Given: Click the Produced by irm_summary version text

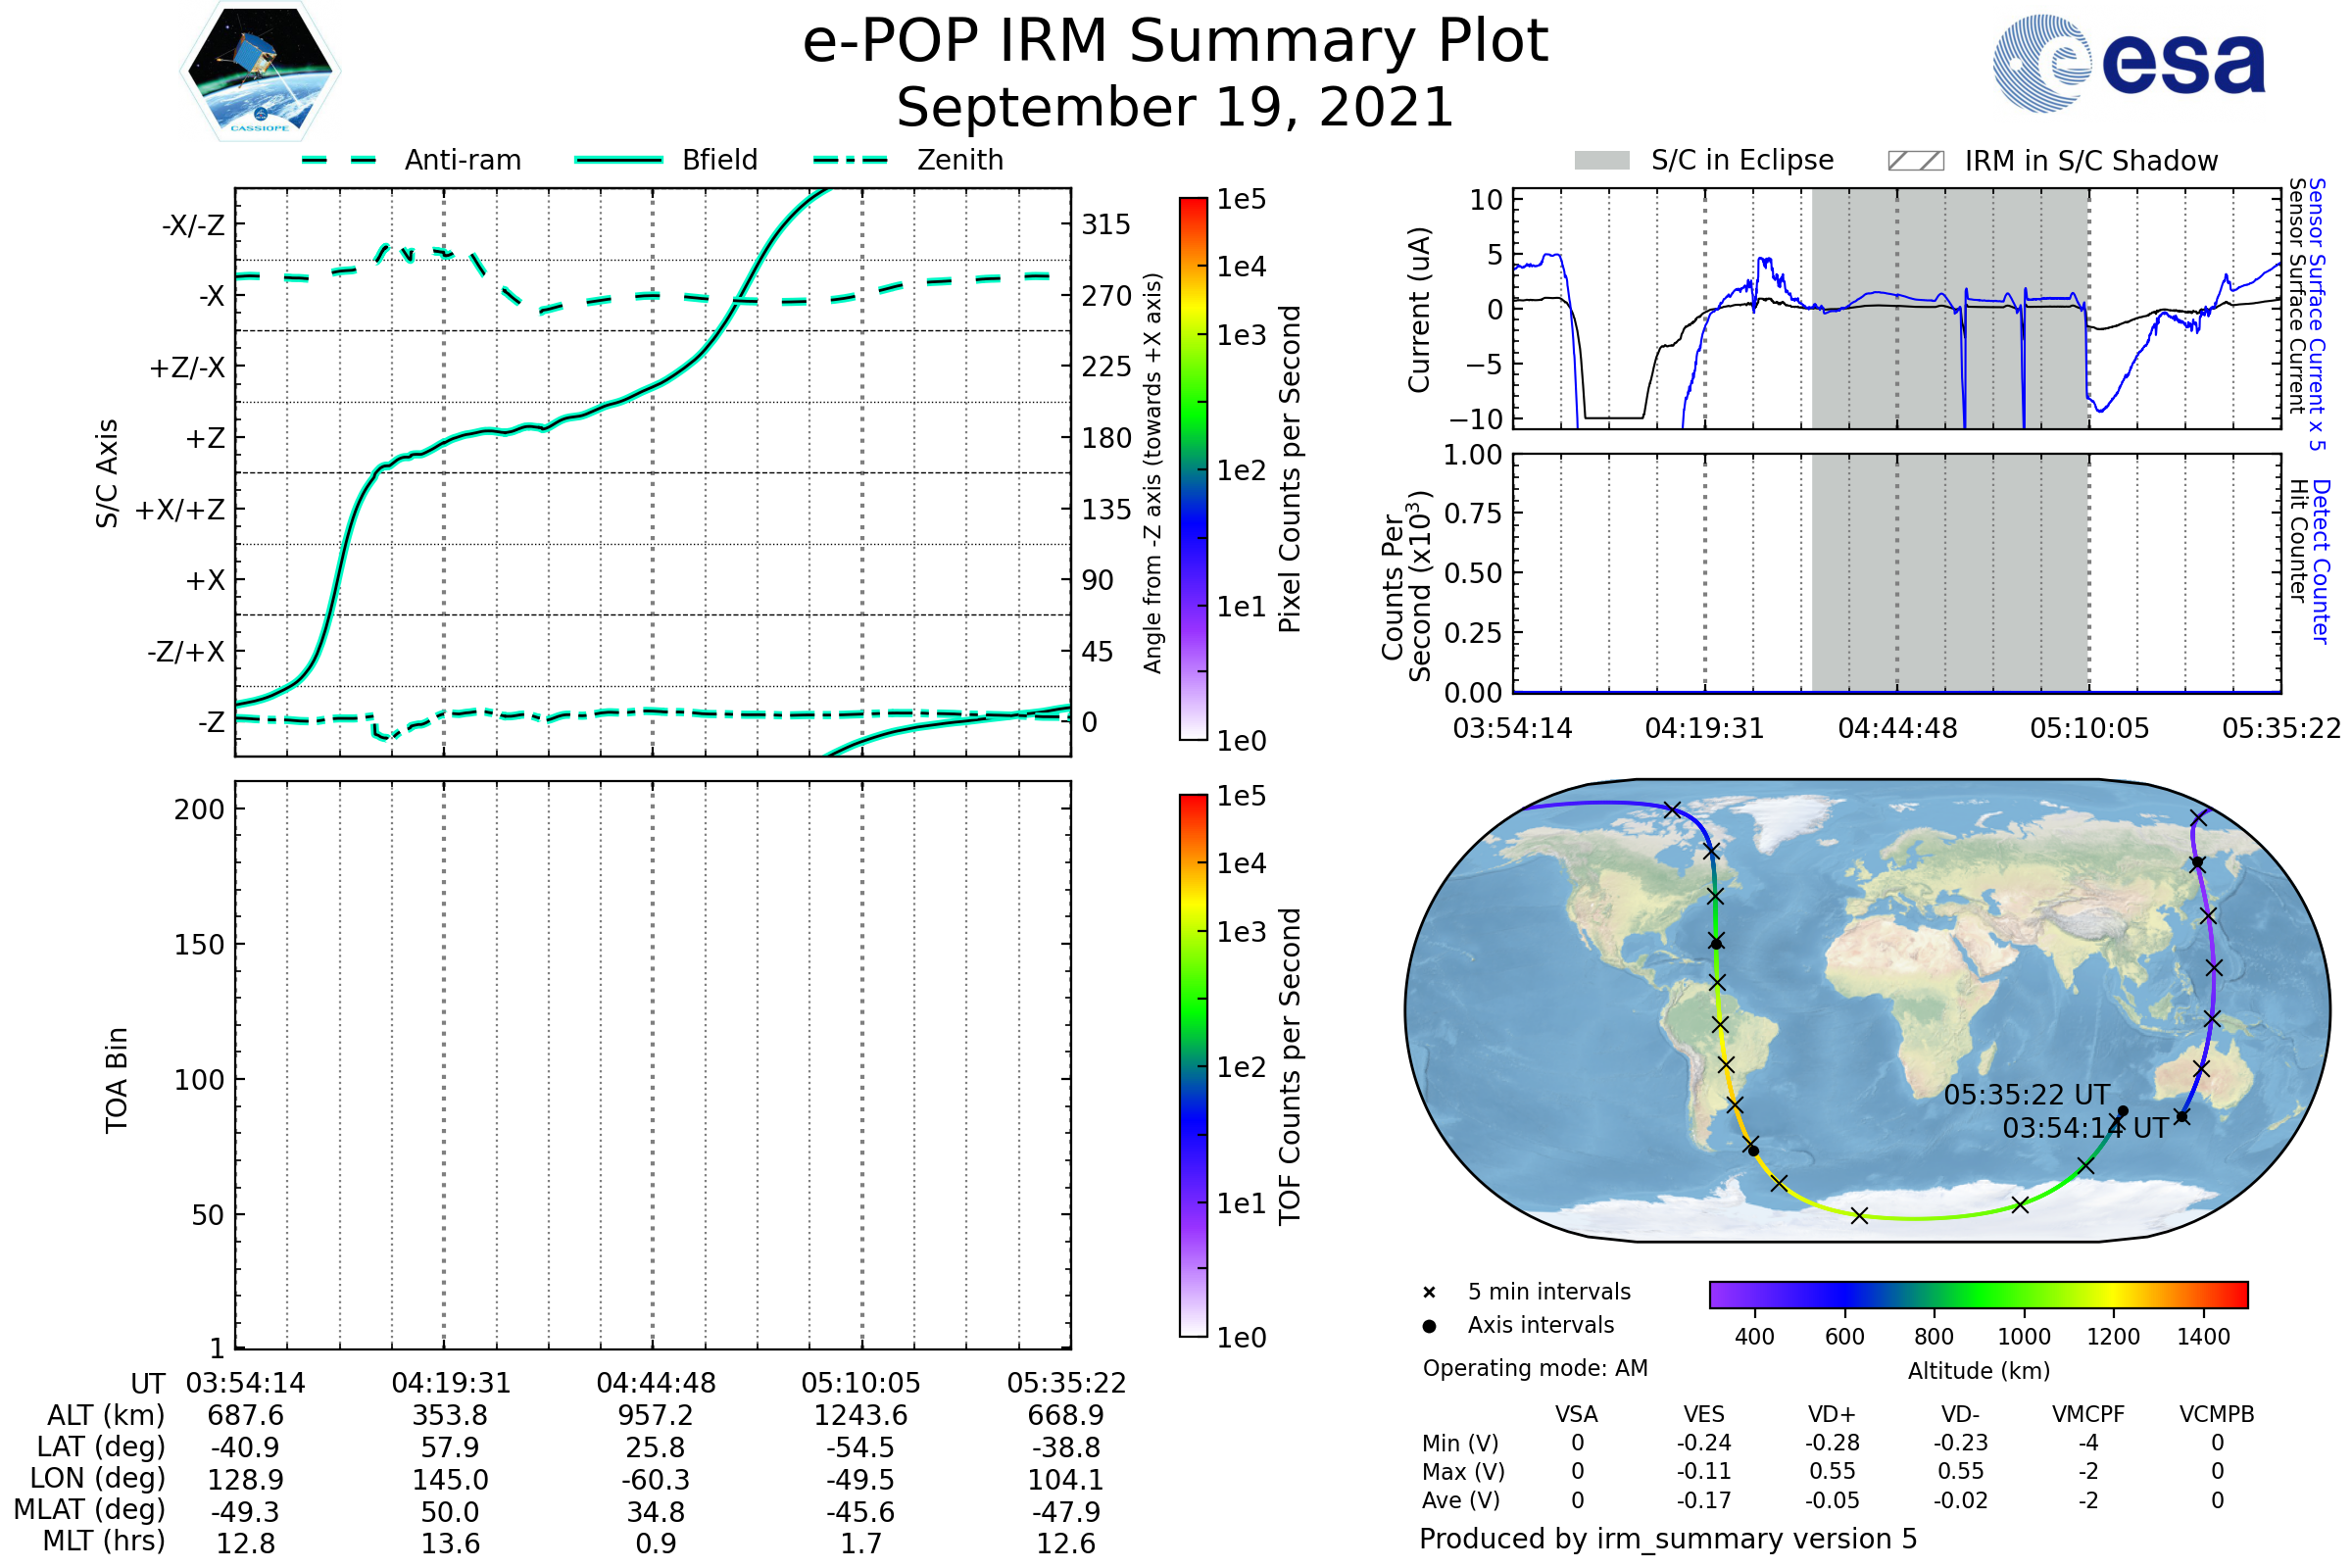Looking at the screenshot, I should point(1667,1539).
